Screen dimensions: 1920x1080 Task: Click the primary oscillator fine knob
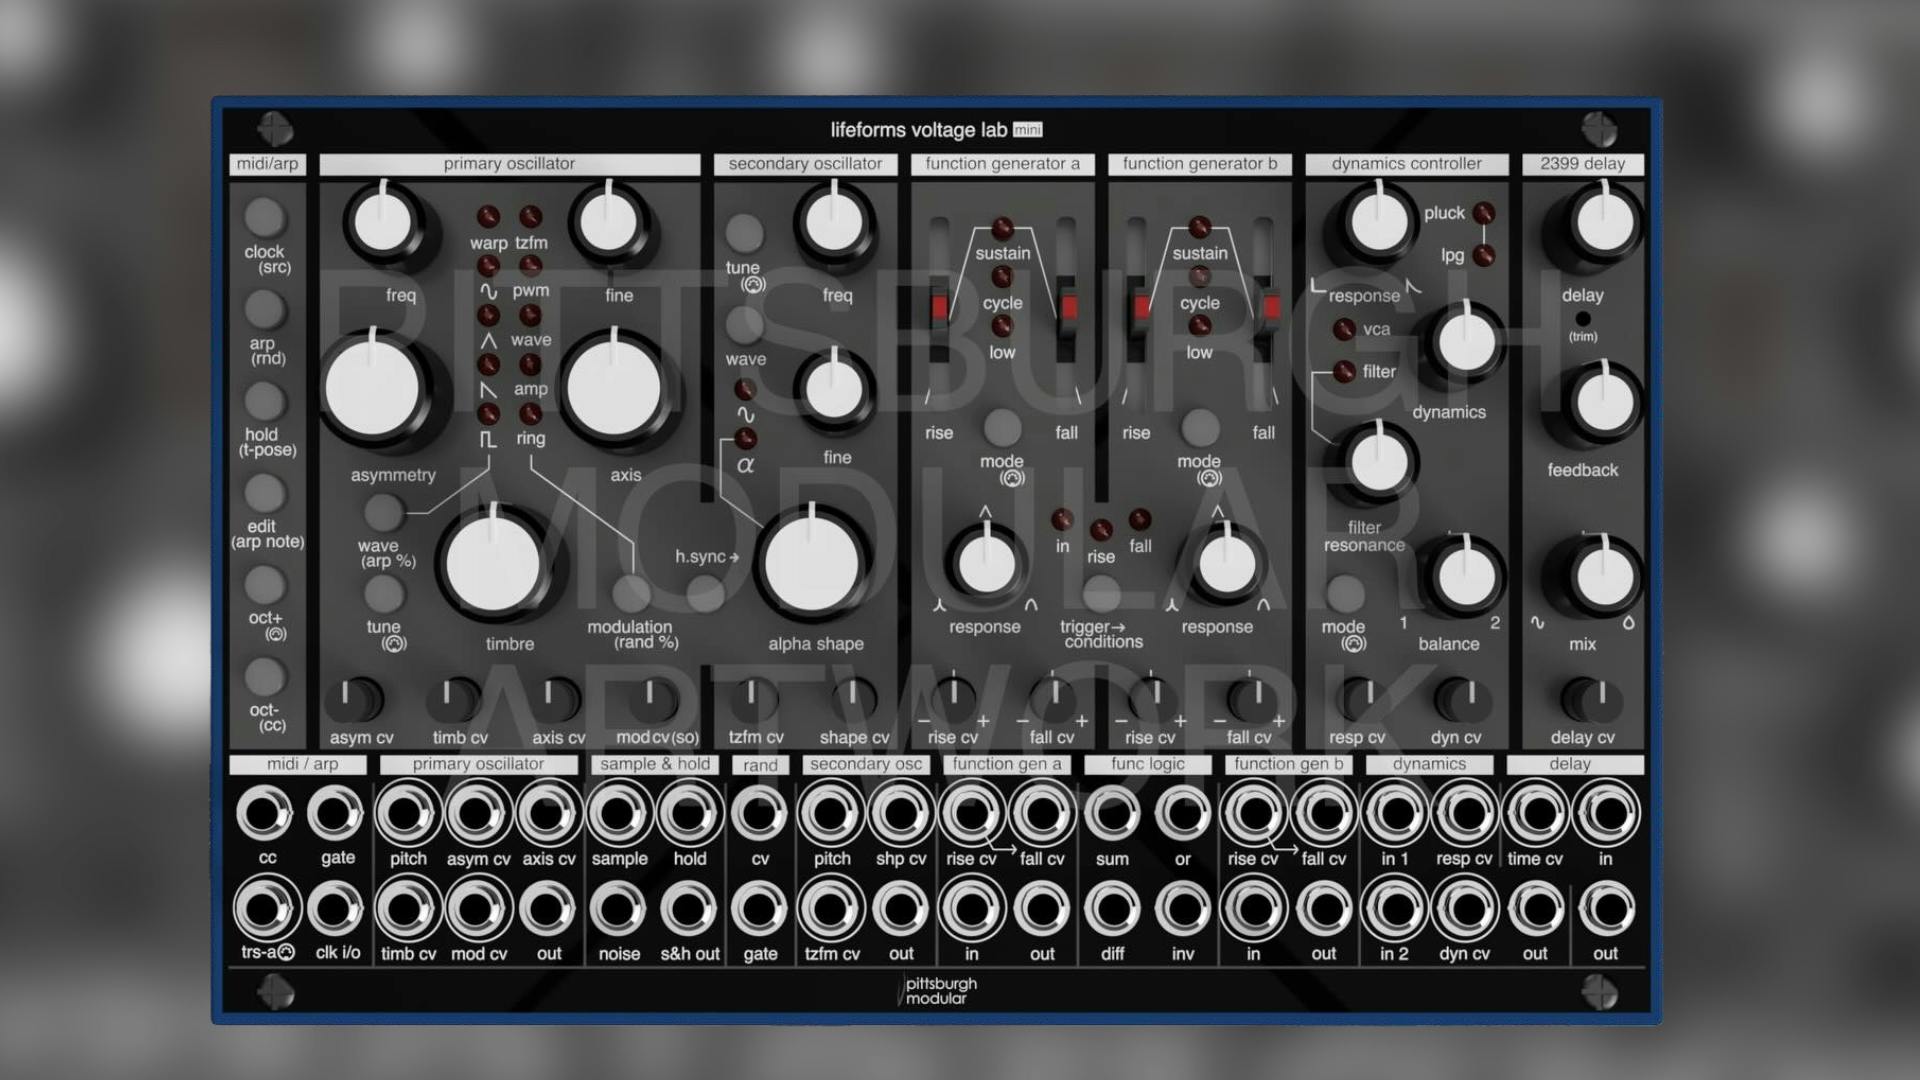608,222
